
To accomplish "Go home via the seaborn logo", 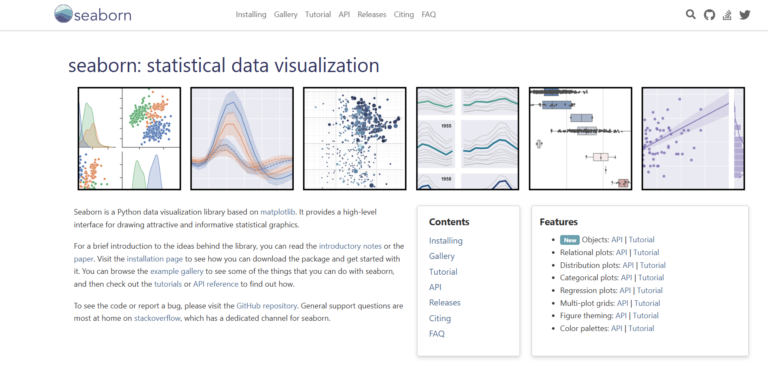I will click(x=93, y=14).
